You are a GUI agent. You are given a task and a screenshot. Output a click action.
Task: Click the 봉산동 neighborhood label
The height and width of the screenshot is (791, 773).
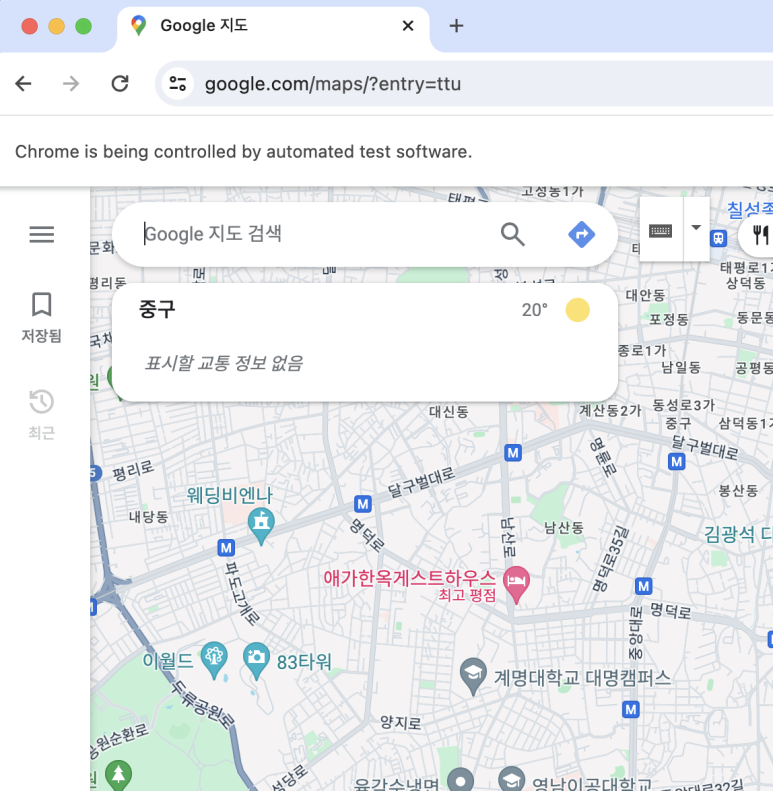[x=738, y=490]
